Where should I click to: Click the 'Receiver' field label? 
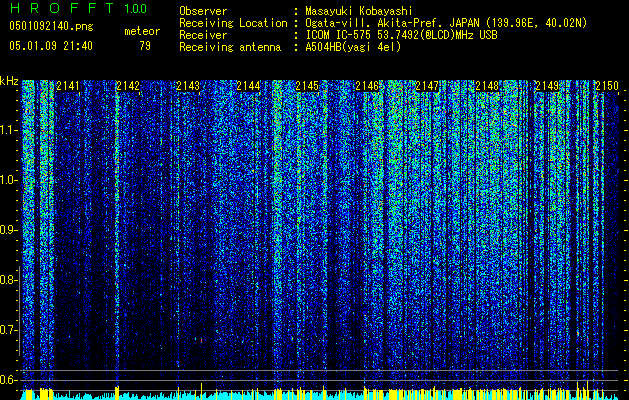(203, 35)
